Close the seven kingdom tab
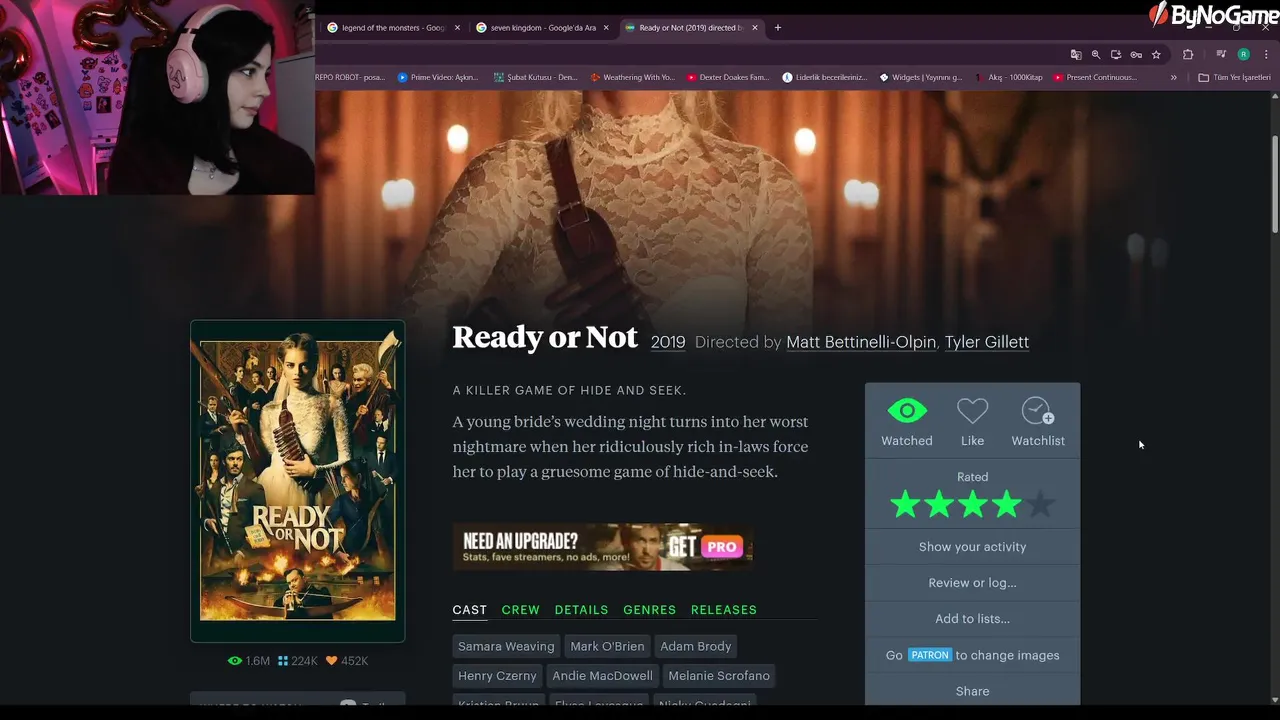 pyautogui.click(x=606, y=28)
